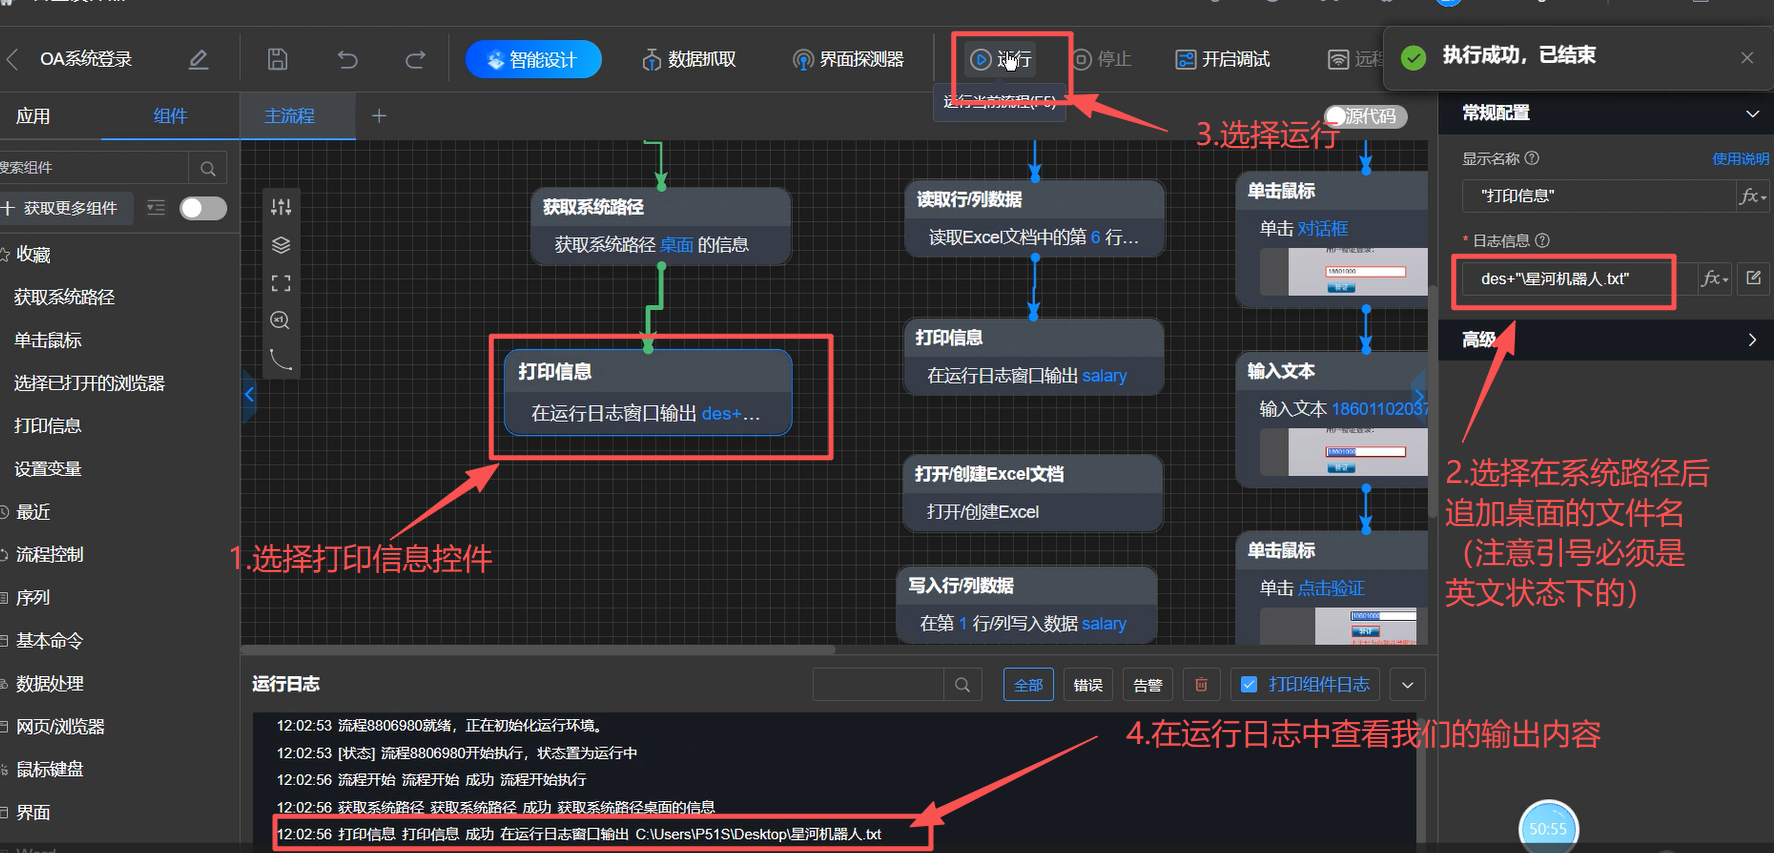This screenshot has width=1774, height=853.
Task: Collapse the left component panel with the arrow
Action: tap(249, 394)
